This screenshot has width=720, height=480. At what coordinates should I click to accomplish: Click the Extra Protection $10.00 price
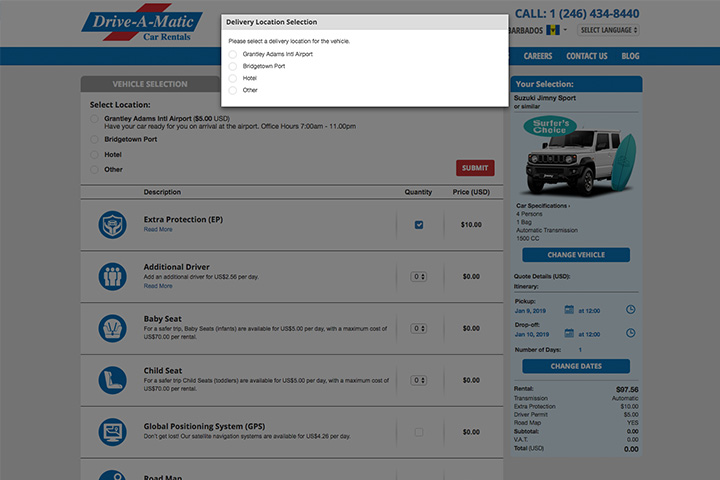[471, 225]
